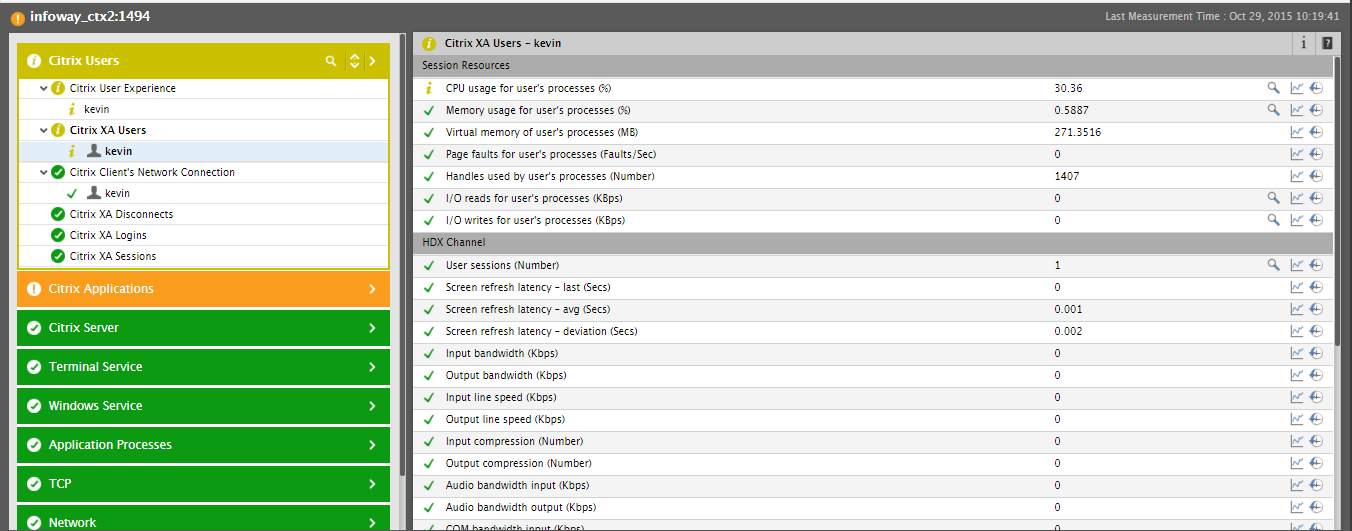The image size is (1352, 531).
Task: Open magnifier icon for I/O reads row
Action: pos(1273,198)
